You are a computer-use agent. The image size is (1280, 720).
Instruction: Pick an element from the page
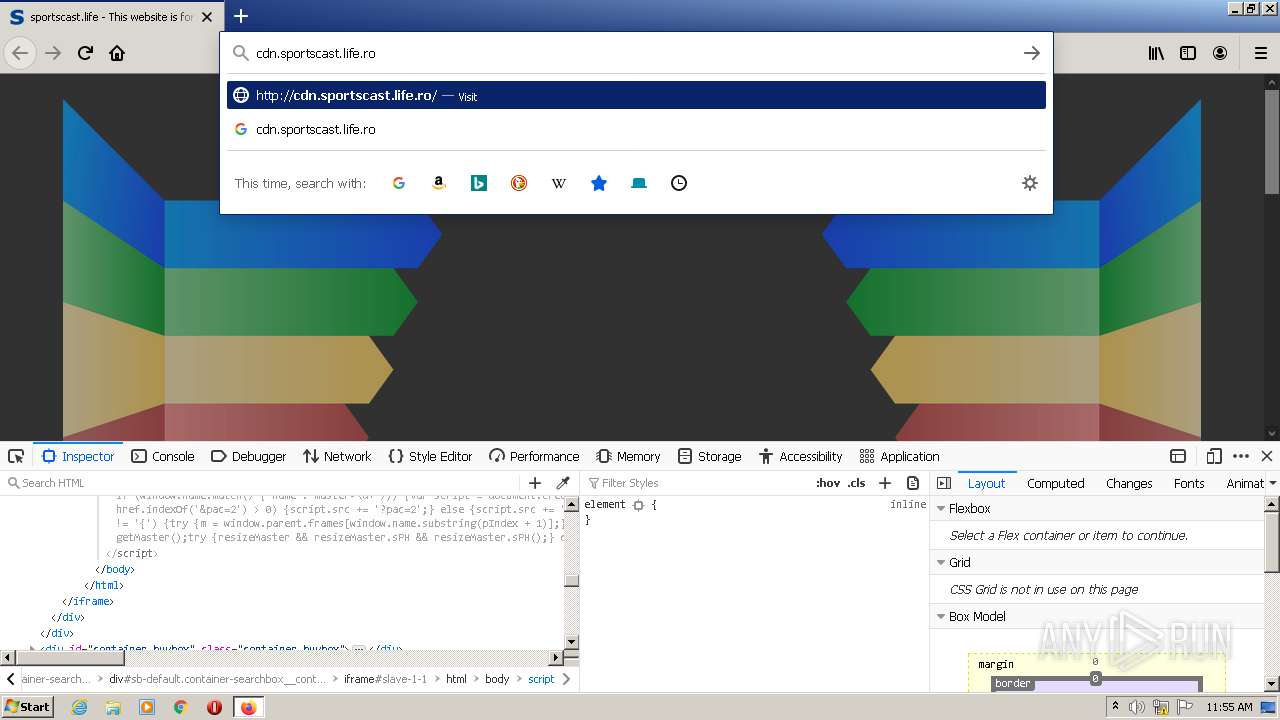click(x=16, y=456)
